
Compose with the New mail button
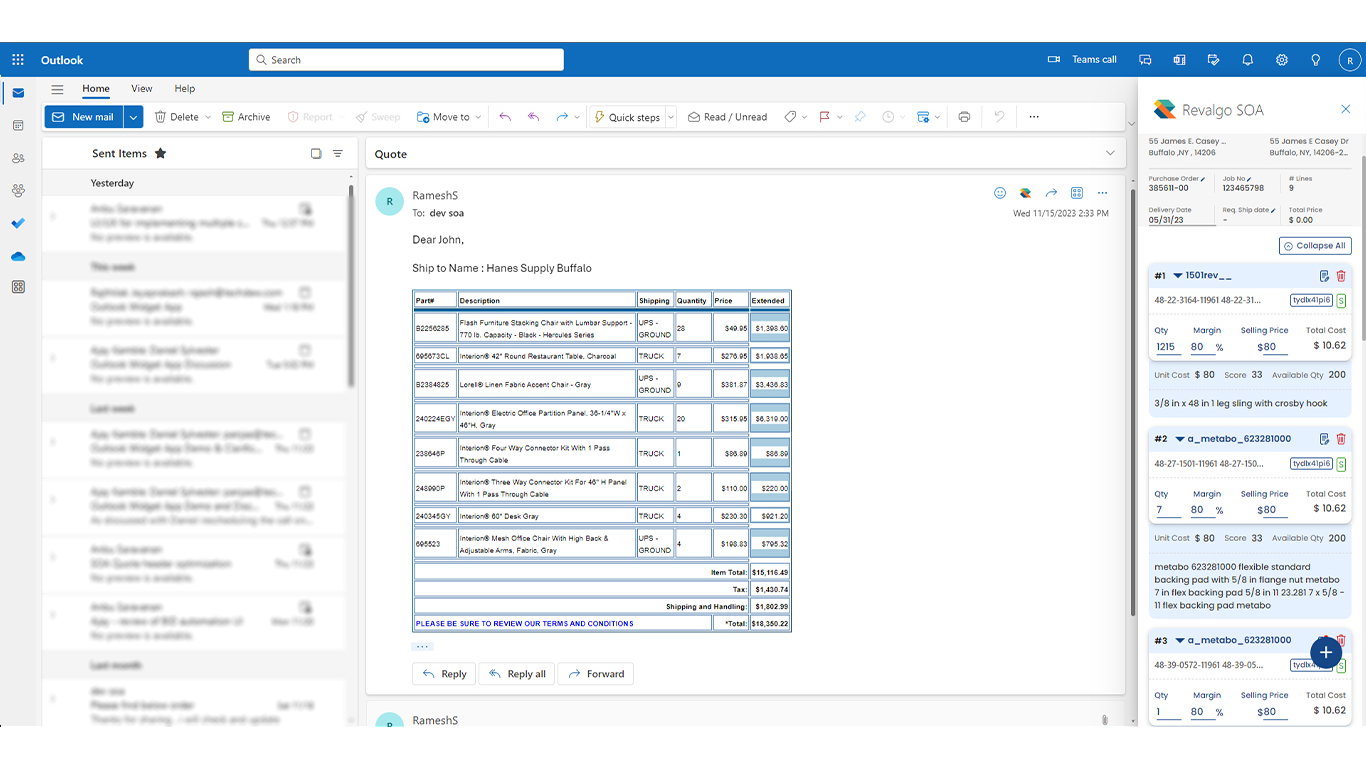[x=84, y=117]
